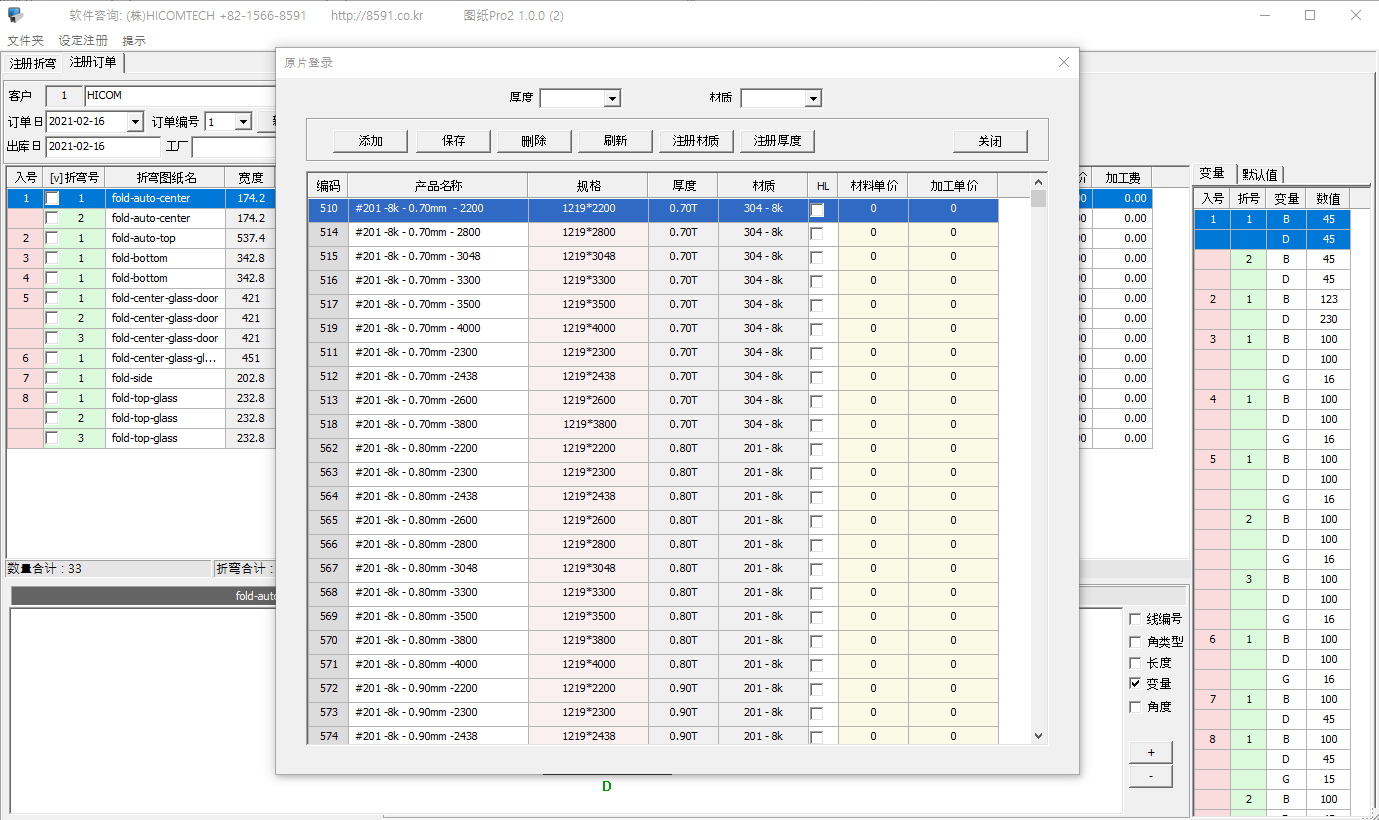Close the 原片登录 dialog with X

pyautogui.click(x=1063, y=62)
